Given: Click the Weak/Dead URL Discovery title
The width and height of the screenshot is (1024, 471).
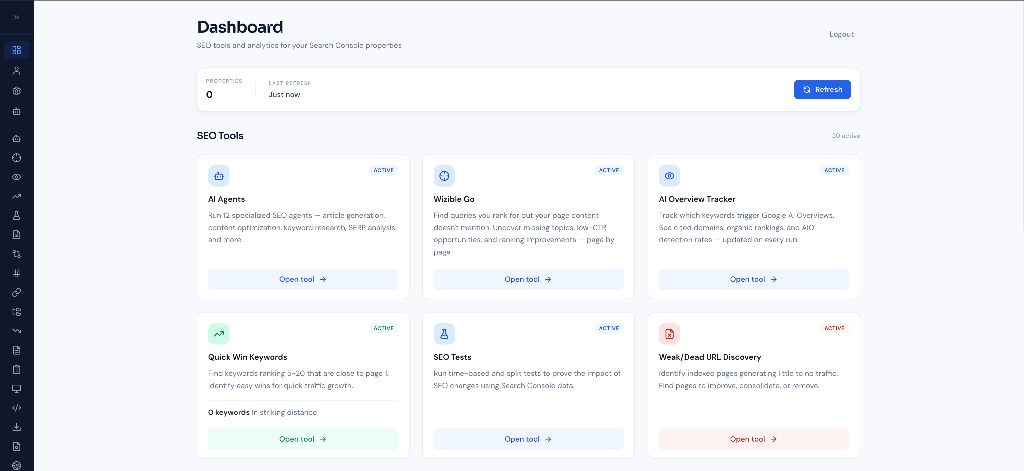Looking at the screenshot, I should click(x=710, y=357).
